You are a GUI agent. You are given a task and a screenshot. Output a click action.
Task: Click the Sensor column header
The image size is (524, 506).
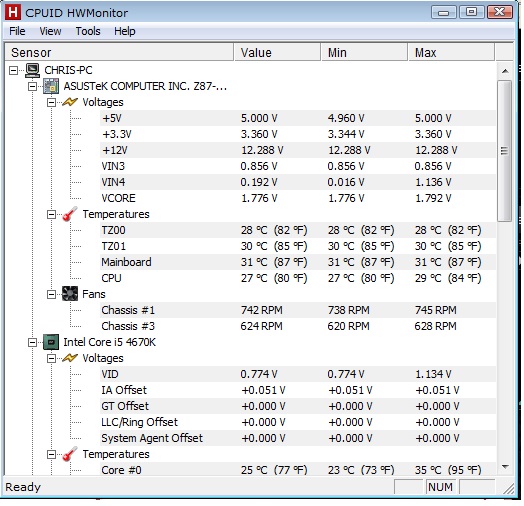click(119, 52)
